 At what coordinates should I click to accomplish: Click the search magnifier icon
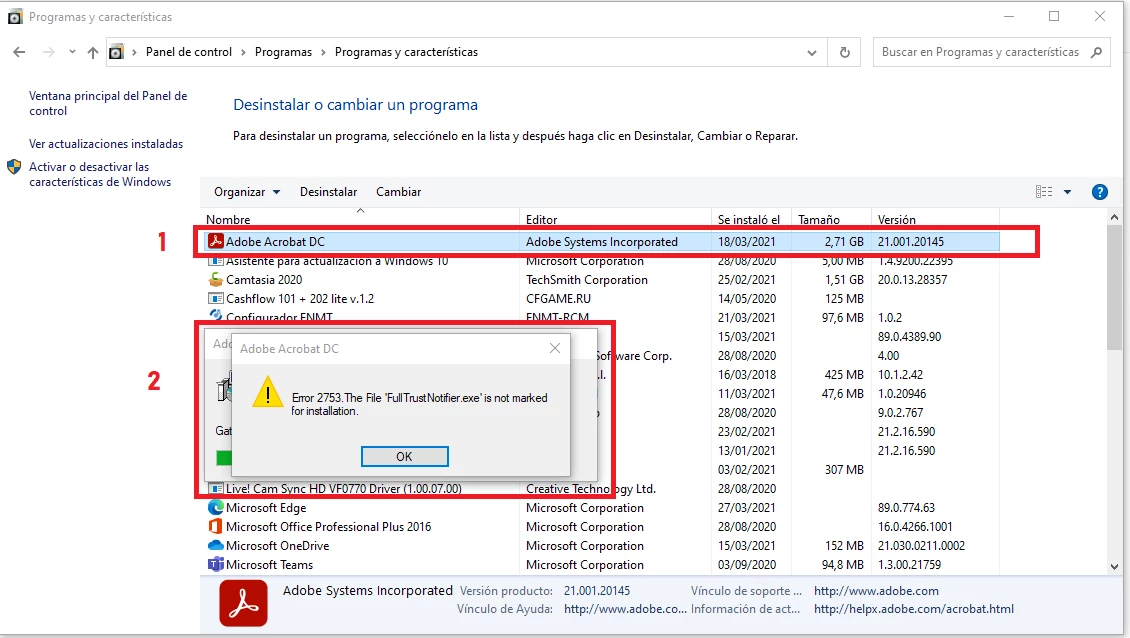coord(1096,52)
